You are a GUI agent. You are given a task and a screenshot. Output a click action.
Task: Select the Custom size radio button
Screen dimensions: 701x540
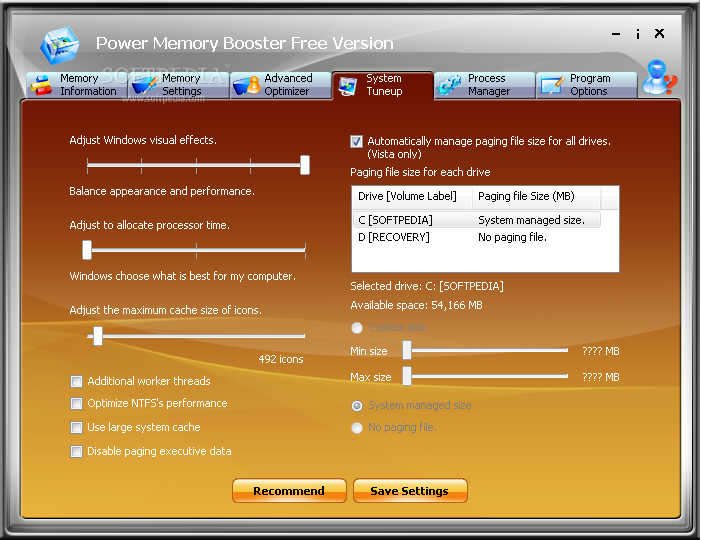click(x=357, y=328)
